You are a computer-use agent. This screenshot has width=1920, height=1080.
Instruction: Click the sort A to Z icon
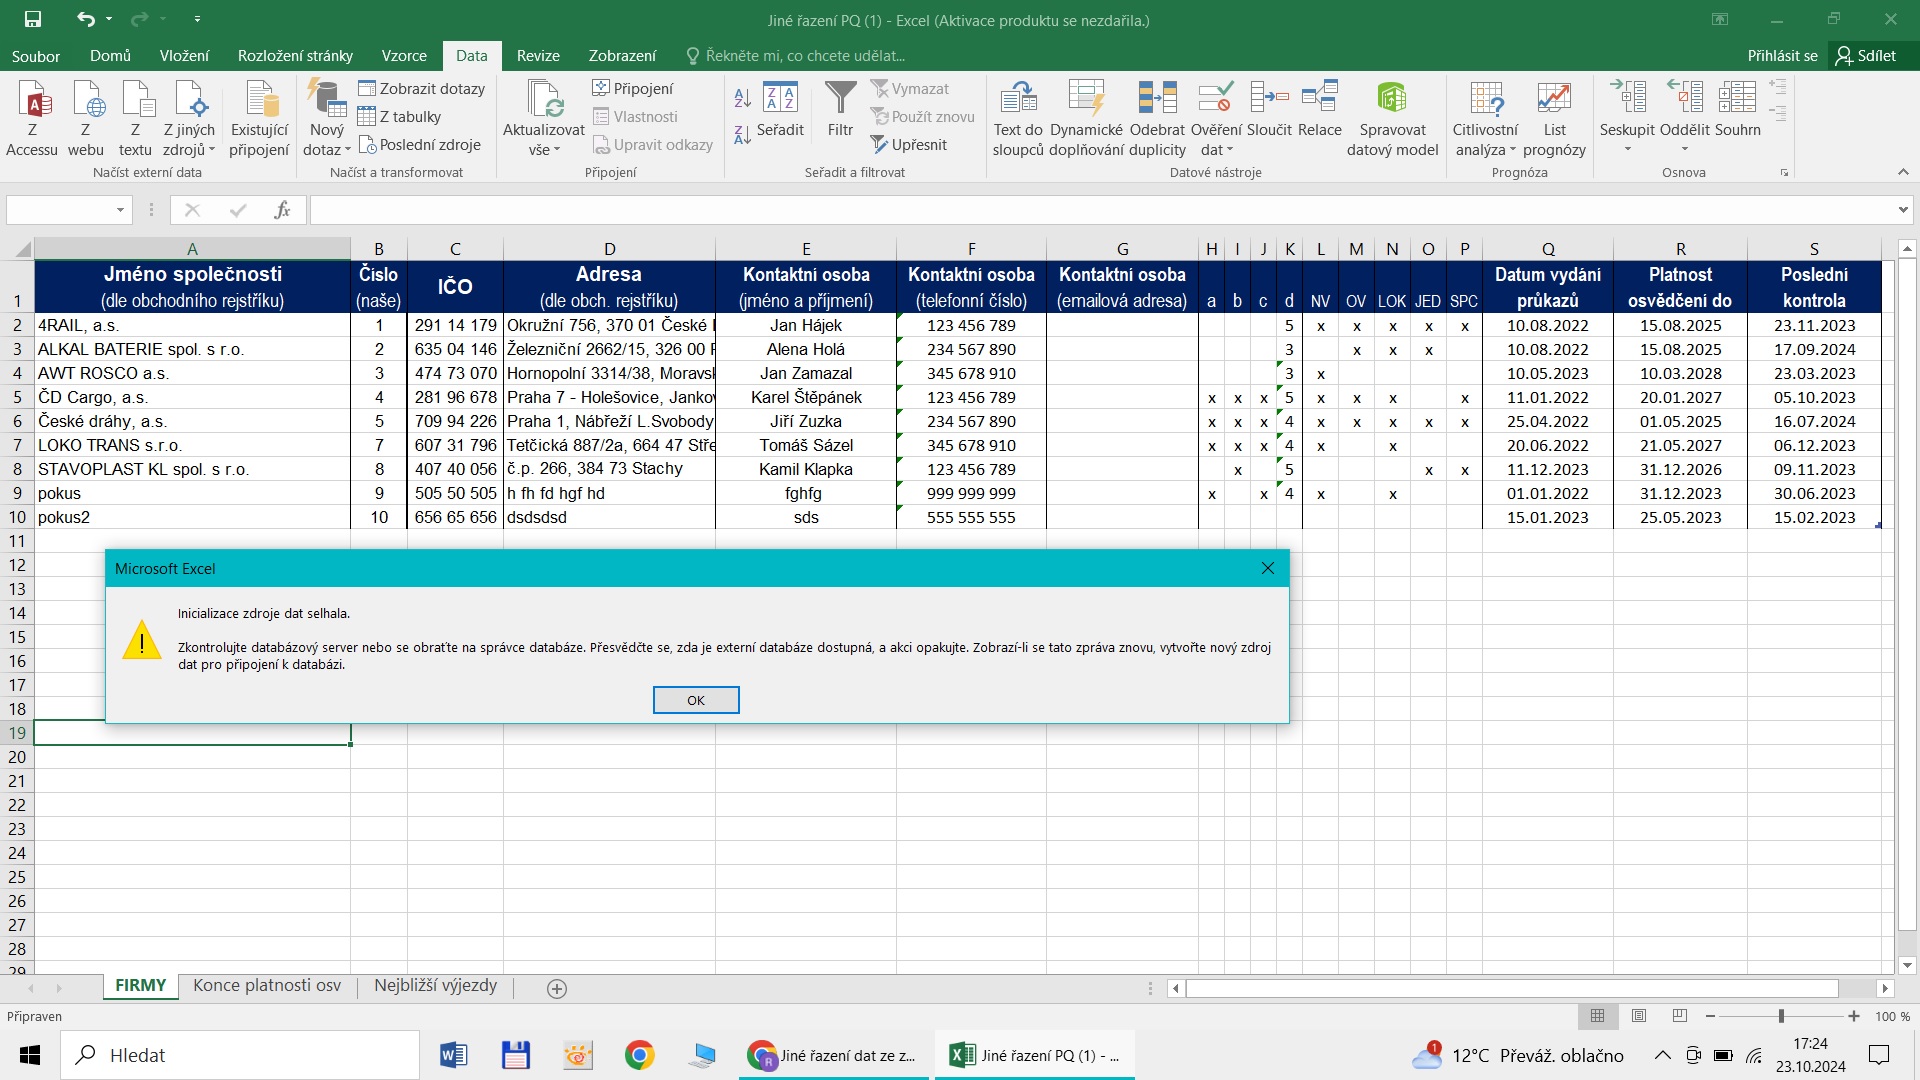[x=742, y=98]
